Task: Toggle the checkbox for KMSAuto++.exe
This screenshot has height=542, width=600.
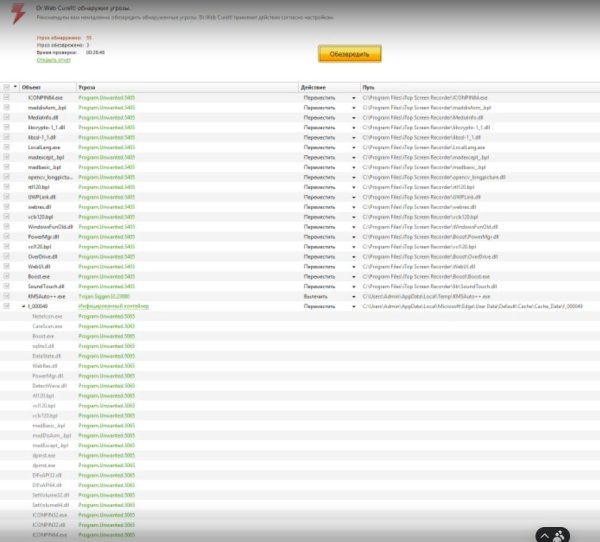Action: [7, 296]
